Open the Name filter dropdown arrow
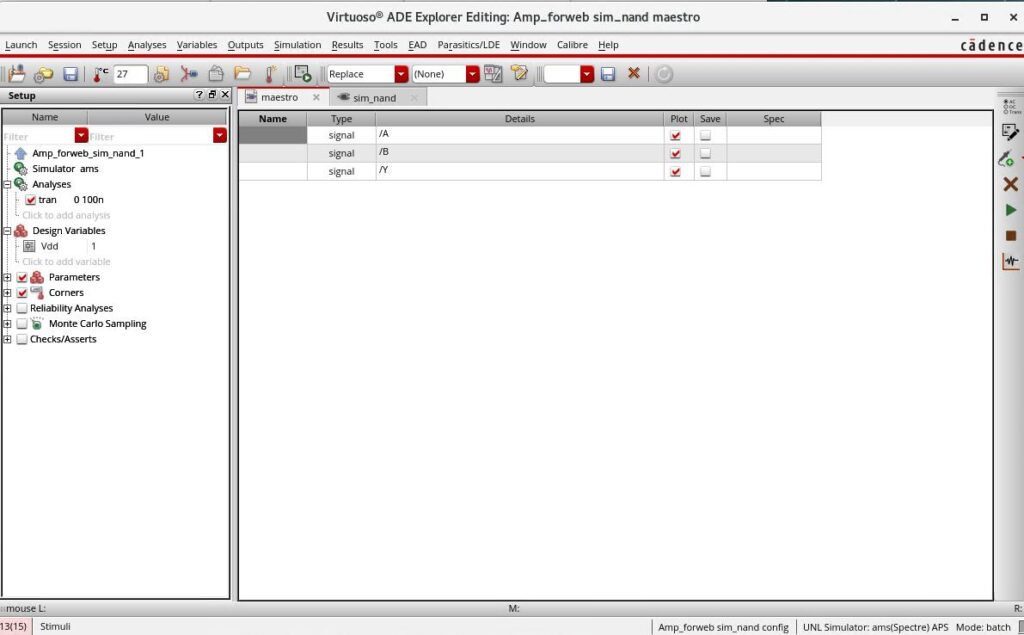This screenshot has width=1024, height=635. point(81,135)
